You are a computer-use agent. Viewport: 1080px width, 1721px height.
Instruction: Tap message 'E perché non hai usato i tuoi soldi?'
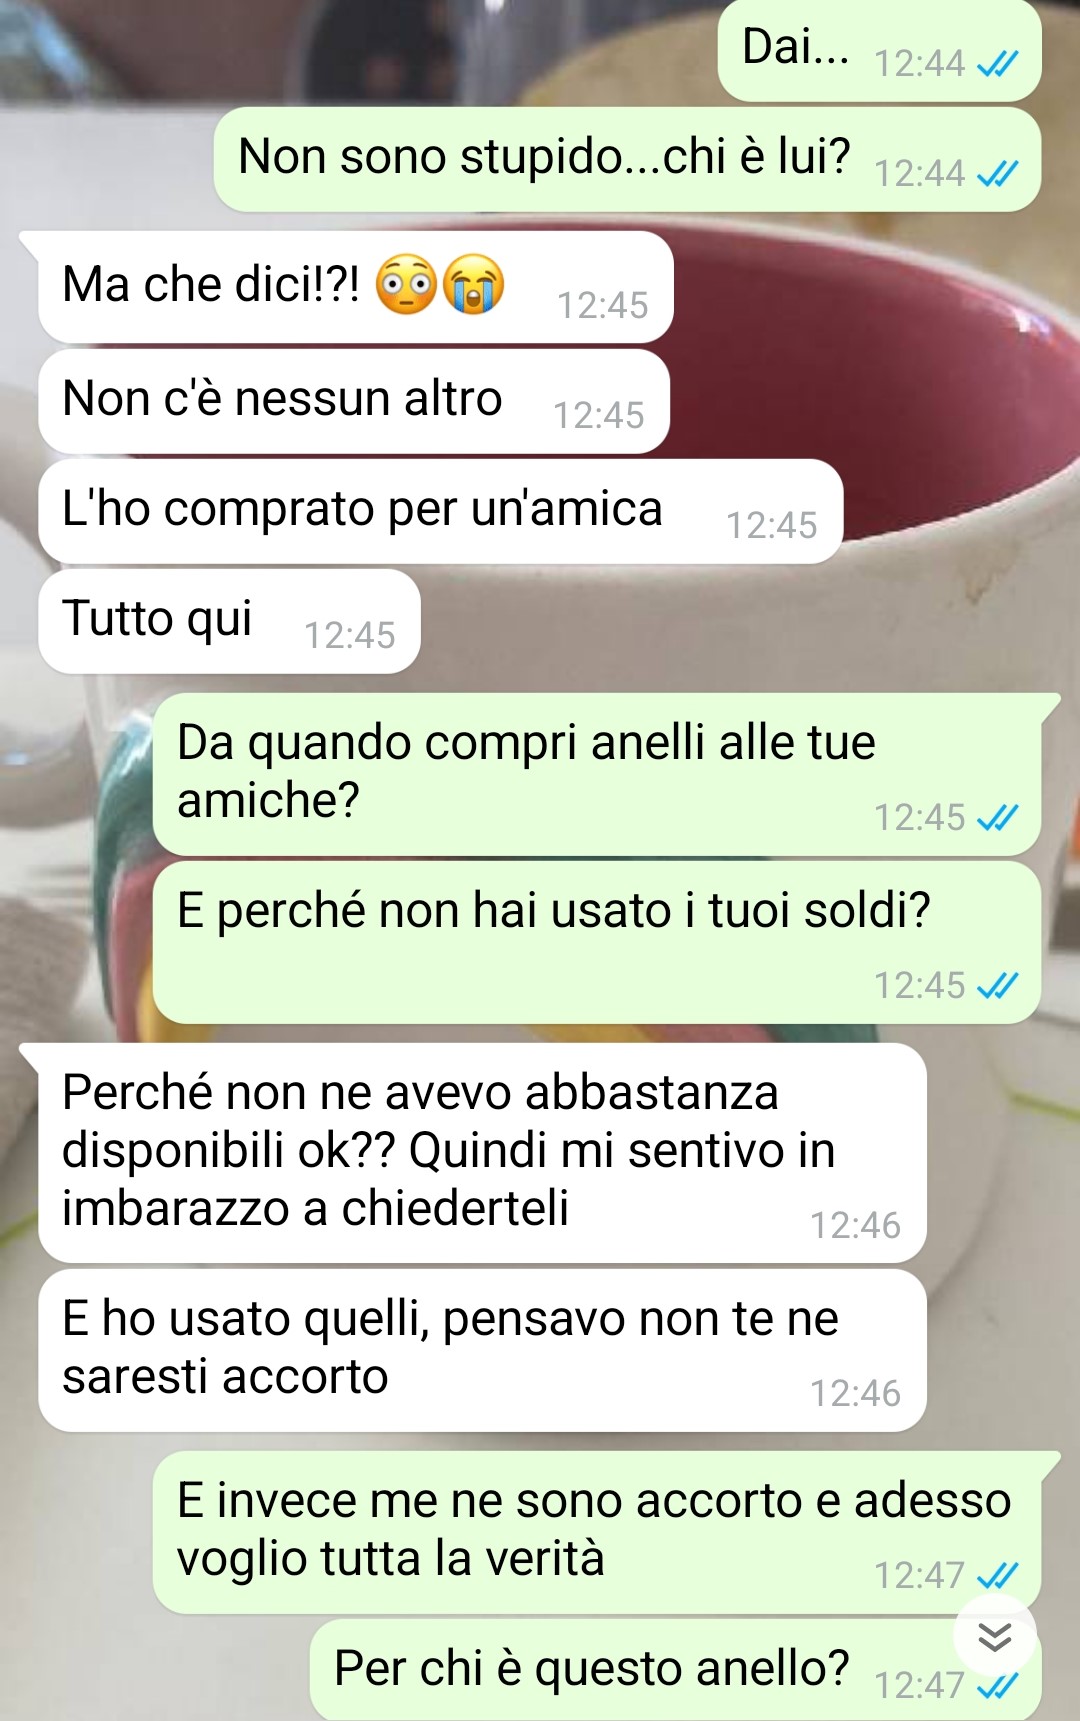coord(597,942)
